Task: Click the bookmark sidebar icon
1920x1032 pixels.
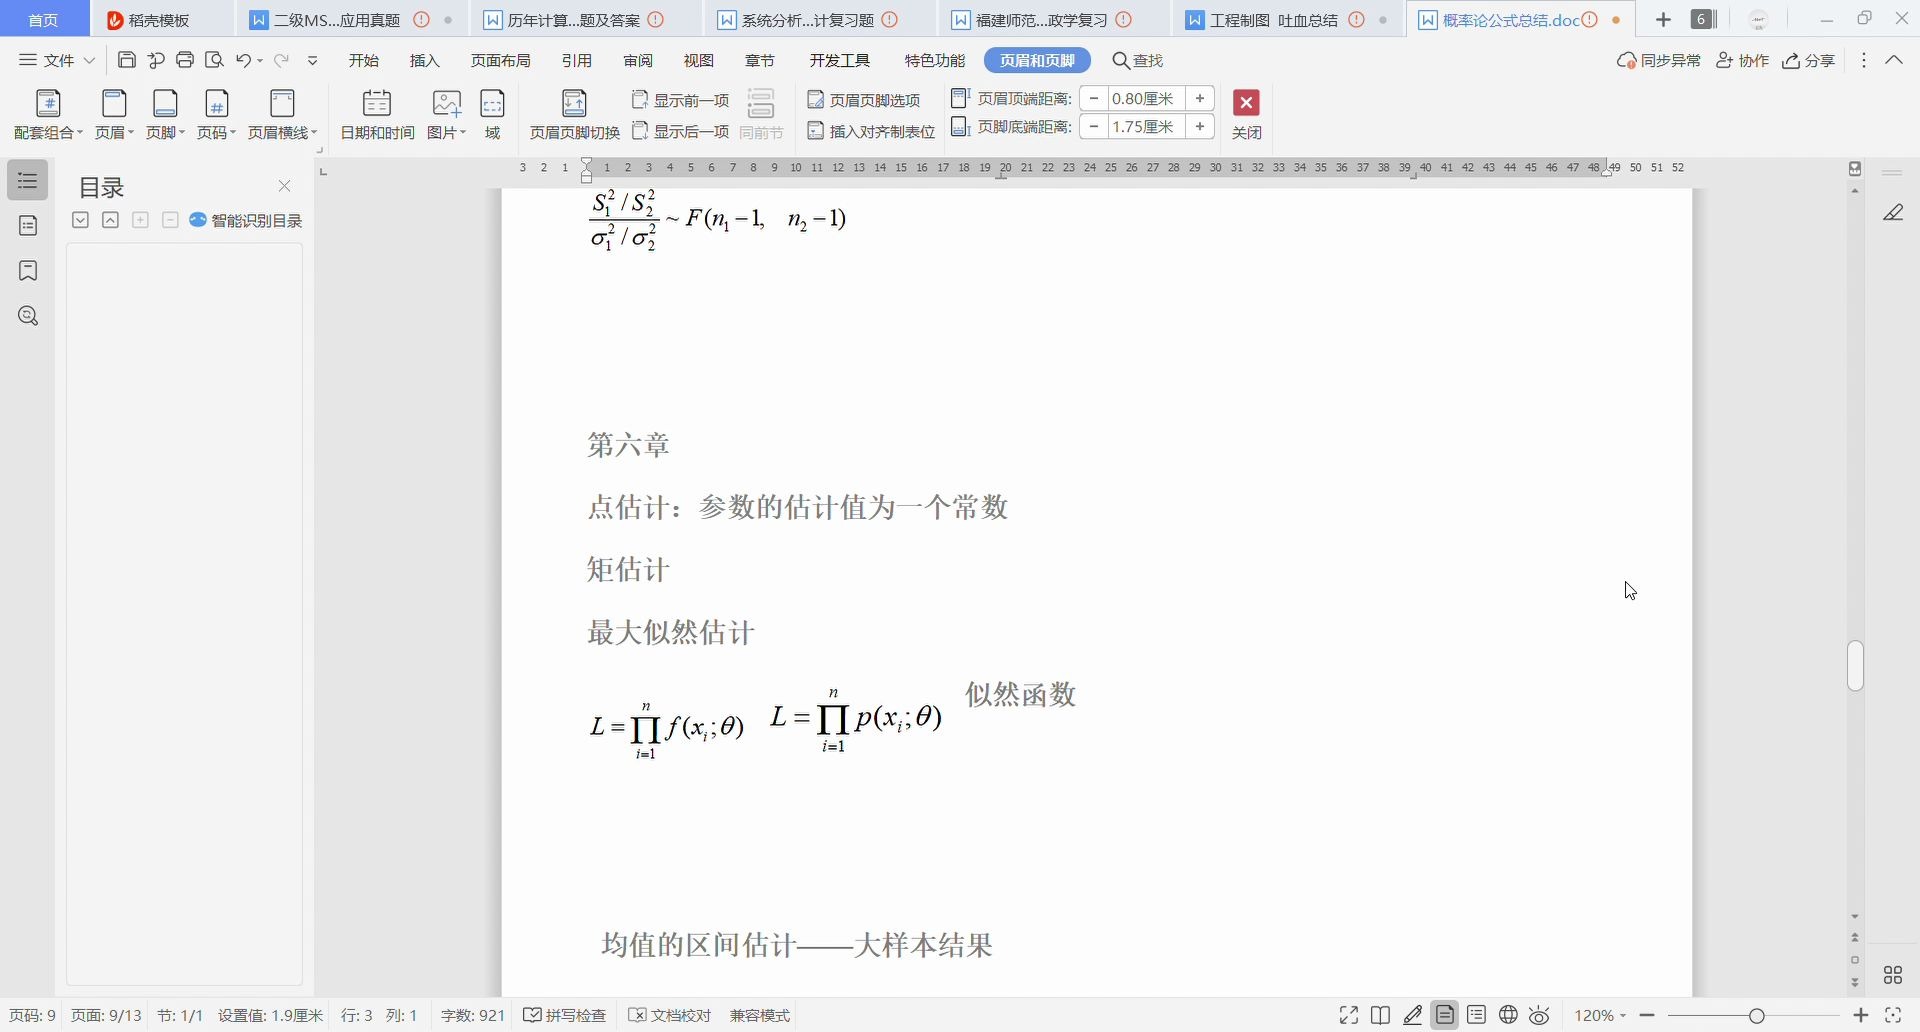Action: 28,271
